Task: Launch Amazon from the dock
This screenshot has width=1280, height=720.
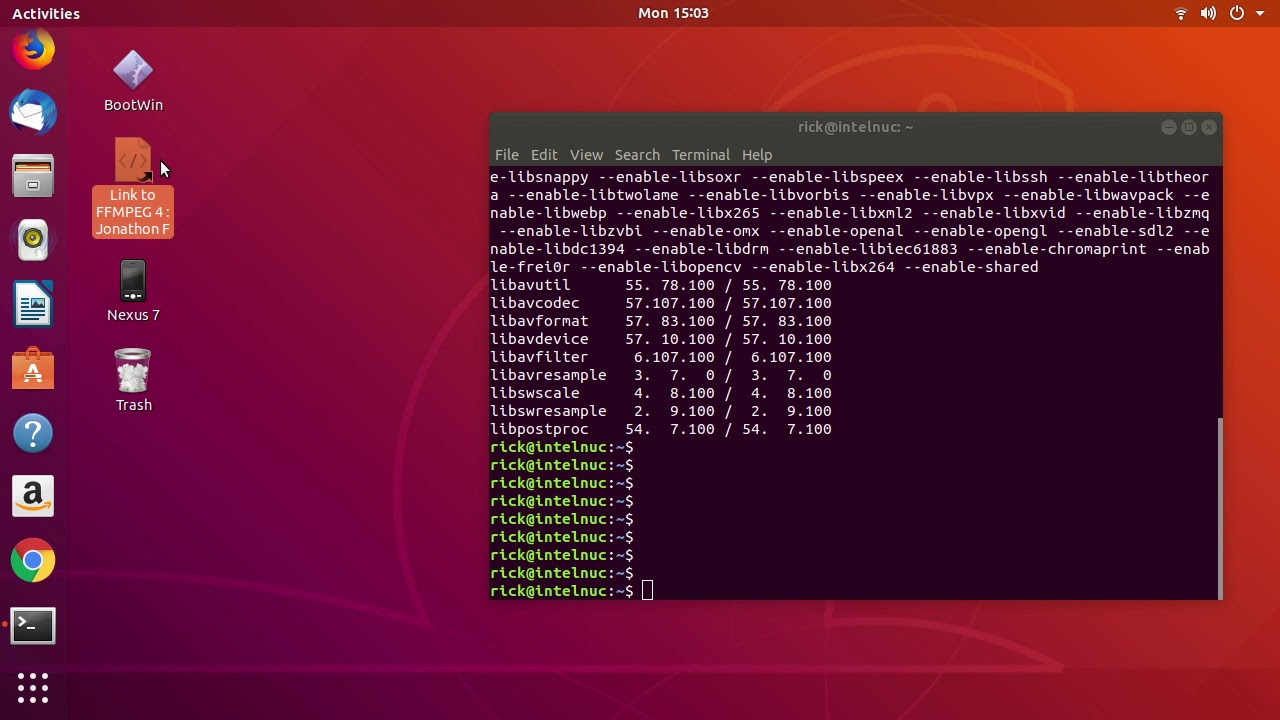Action: tap(33, 497)
